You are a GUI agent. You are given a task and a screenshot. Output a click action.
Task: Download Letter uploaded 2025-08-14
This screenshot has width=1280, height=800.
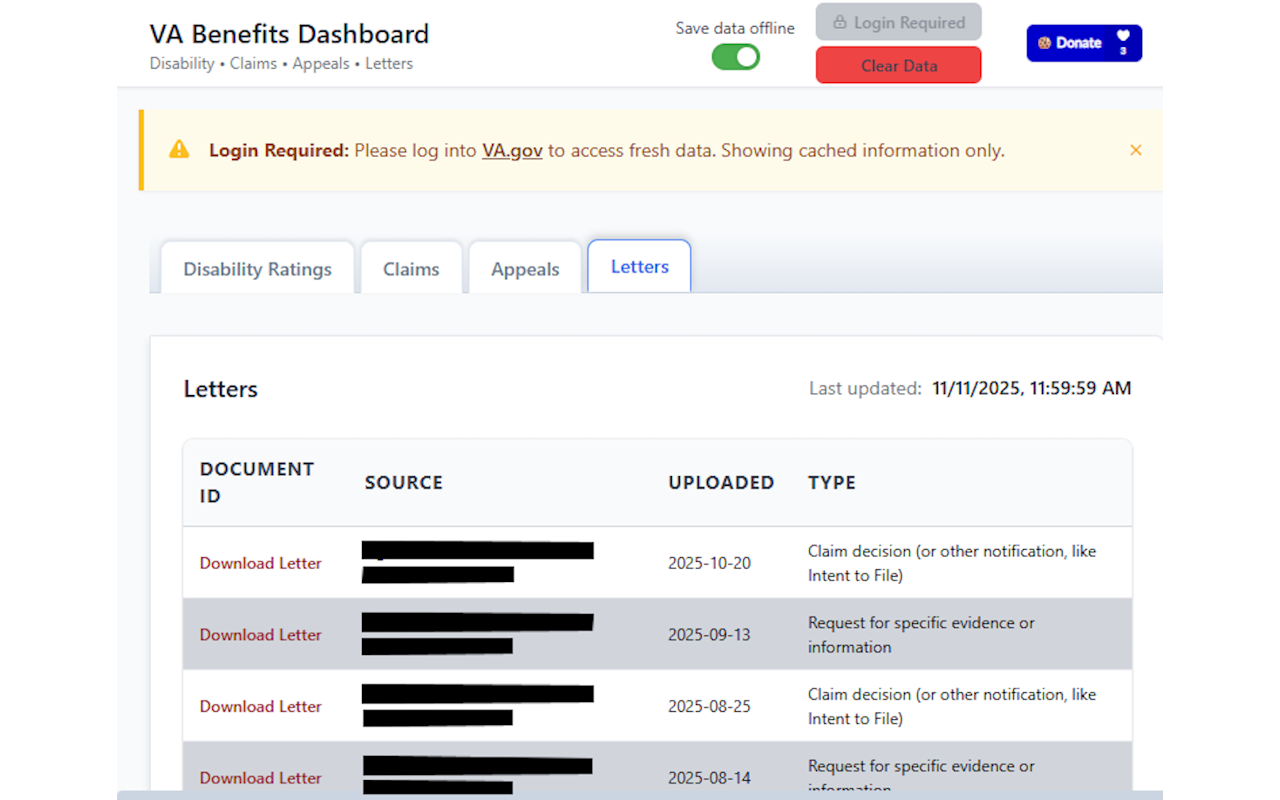[x=260, y=778]
